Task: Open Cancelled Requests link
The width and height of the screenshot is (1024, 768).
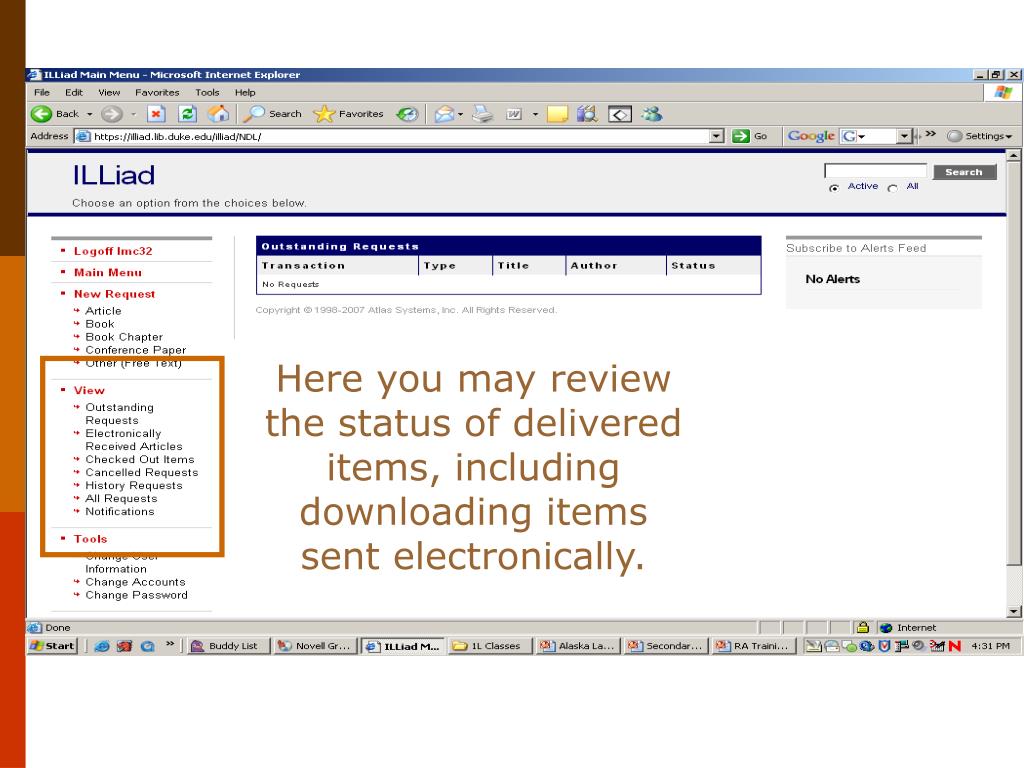Action: pos(142,472)
